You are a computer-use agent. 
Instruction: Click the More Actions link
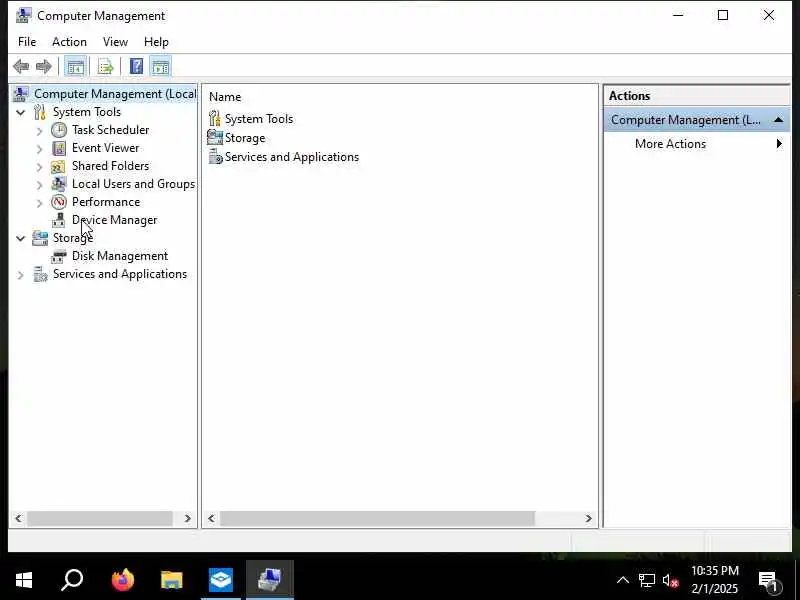click(670, 144)
